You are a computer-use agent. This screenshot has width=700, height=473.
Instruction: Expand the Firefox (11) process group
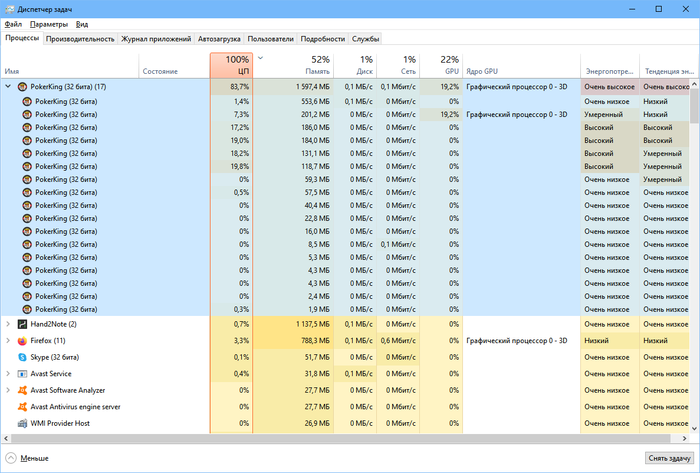coord(8,341)
